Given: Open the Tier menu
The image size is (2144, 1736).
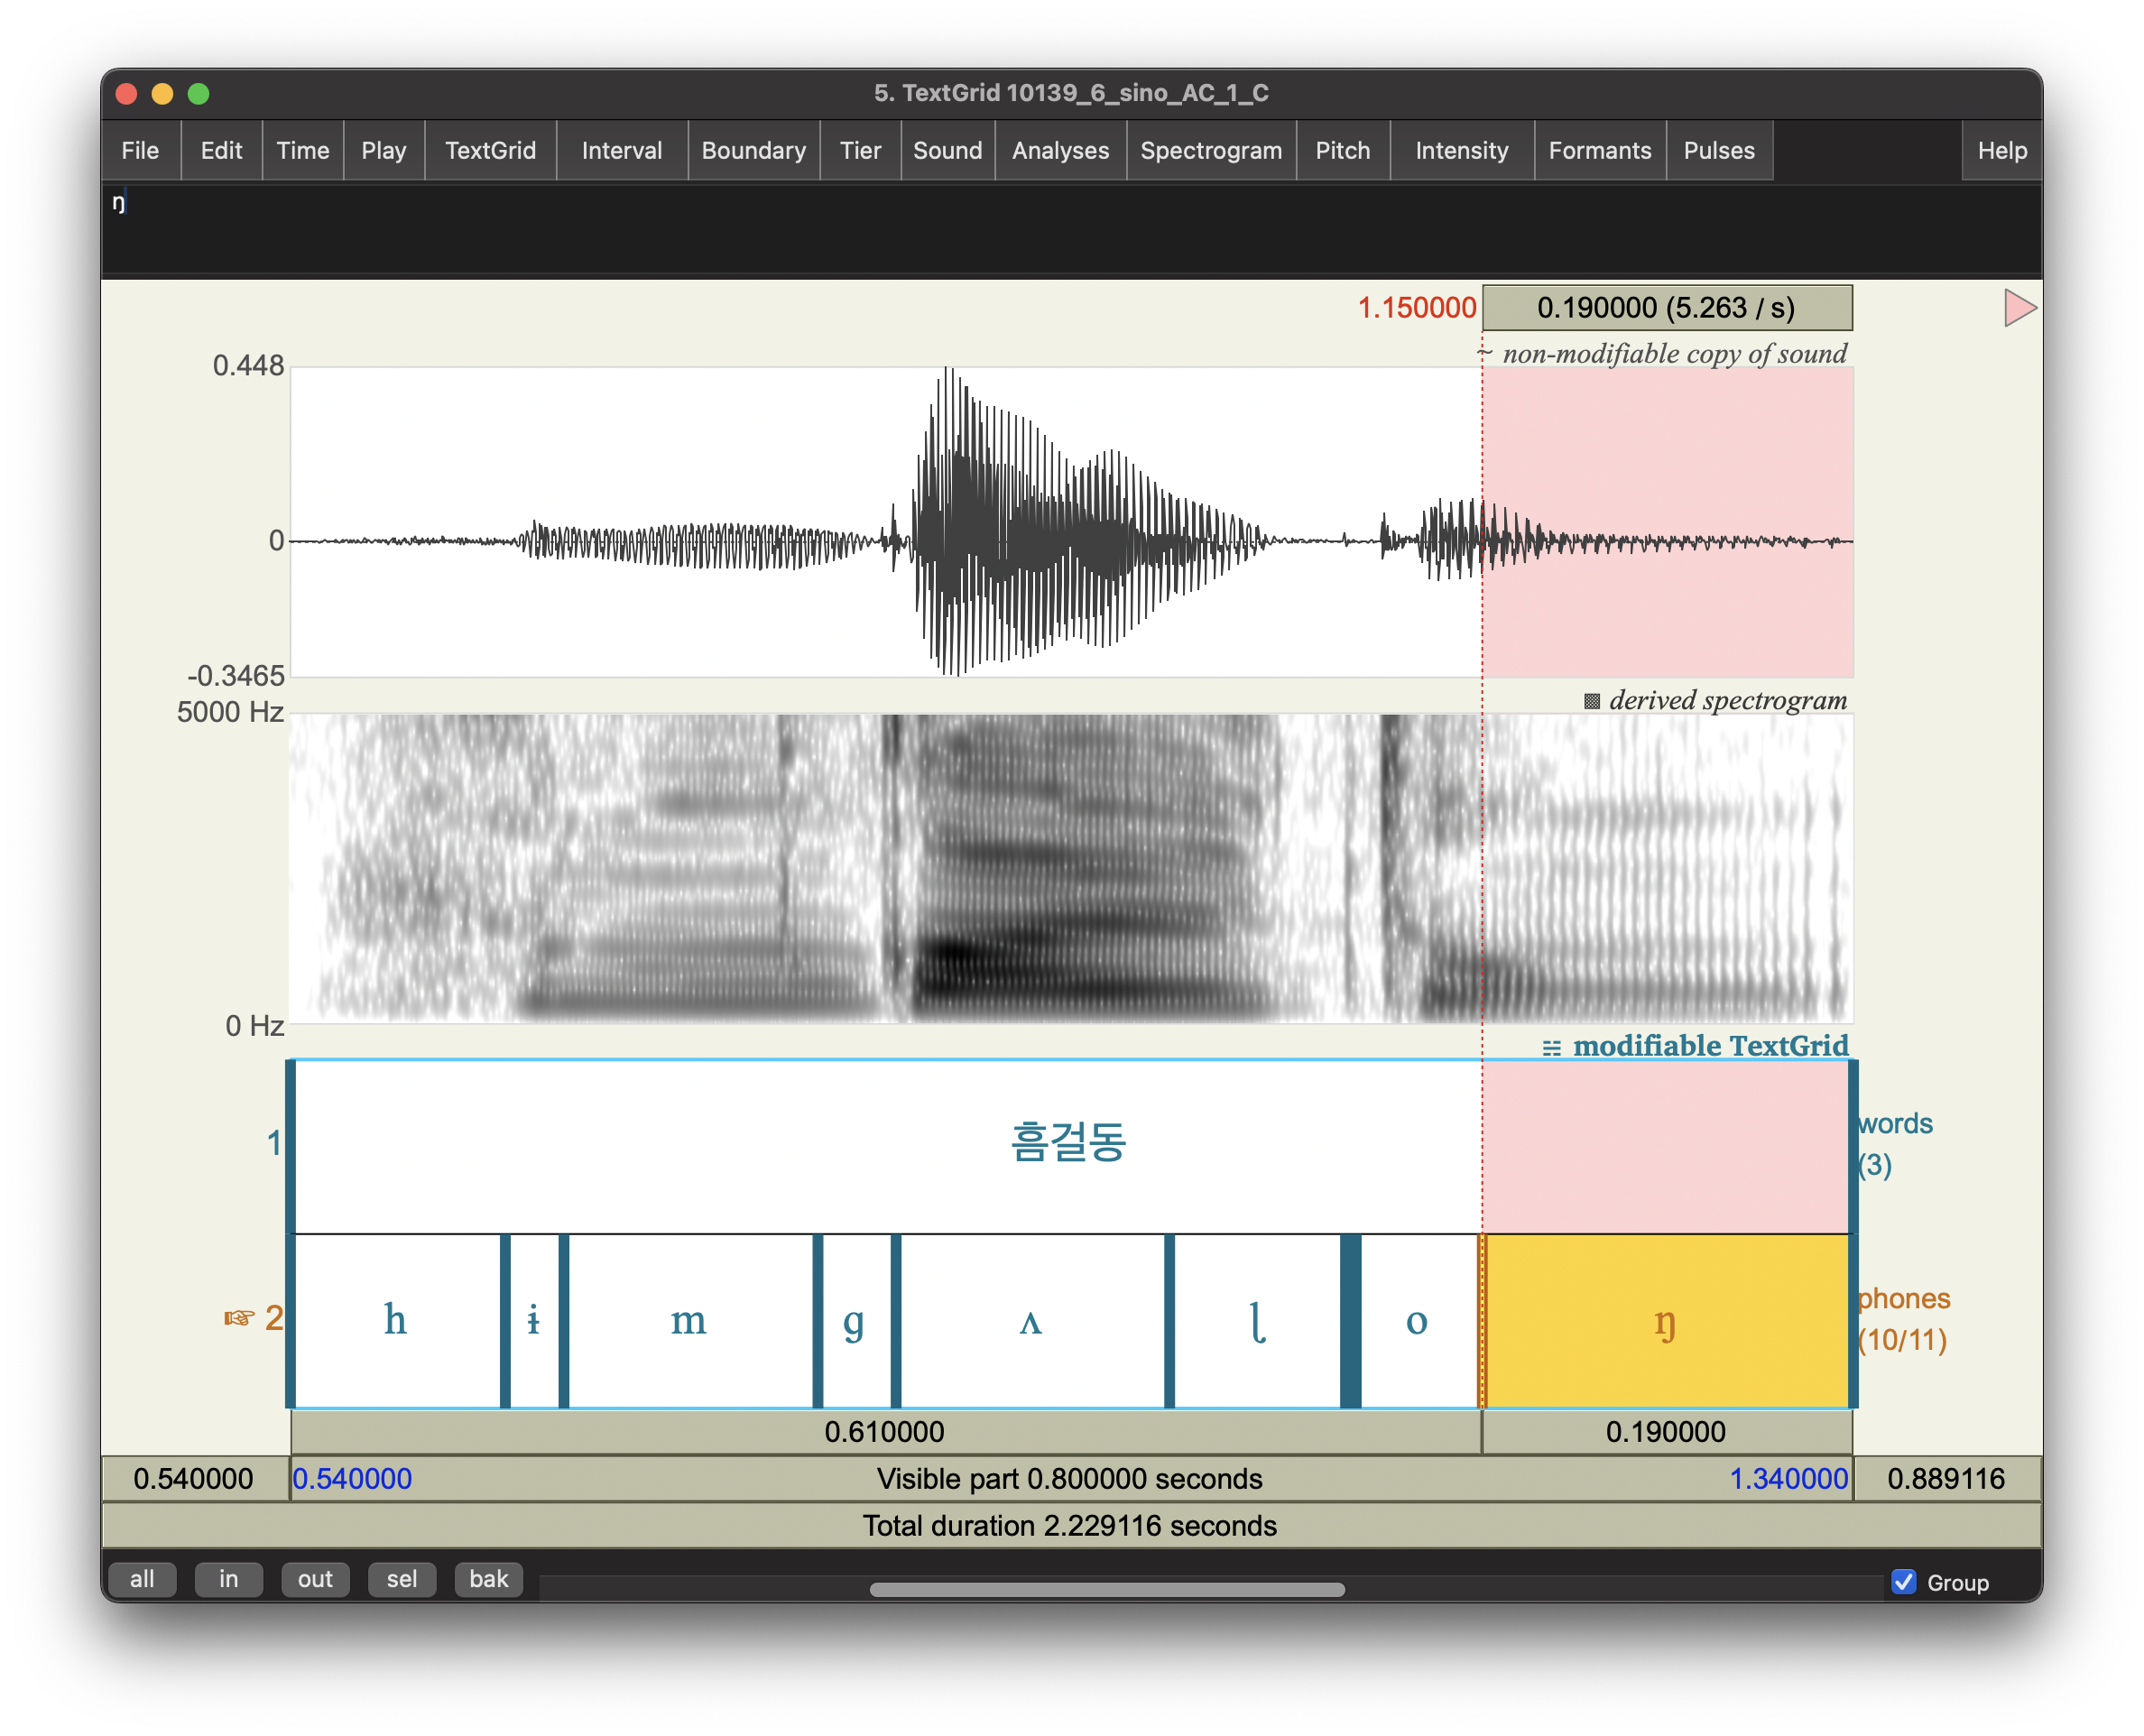Looking at the screenshot, I should (859, 151).
